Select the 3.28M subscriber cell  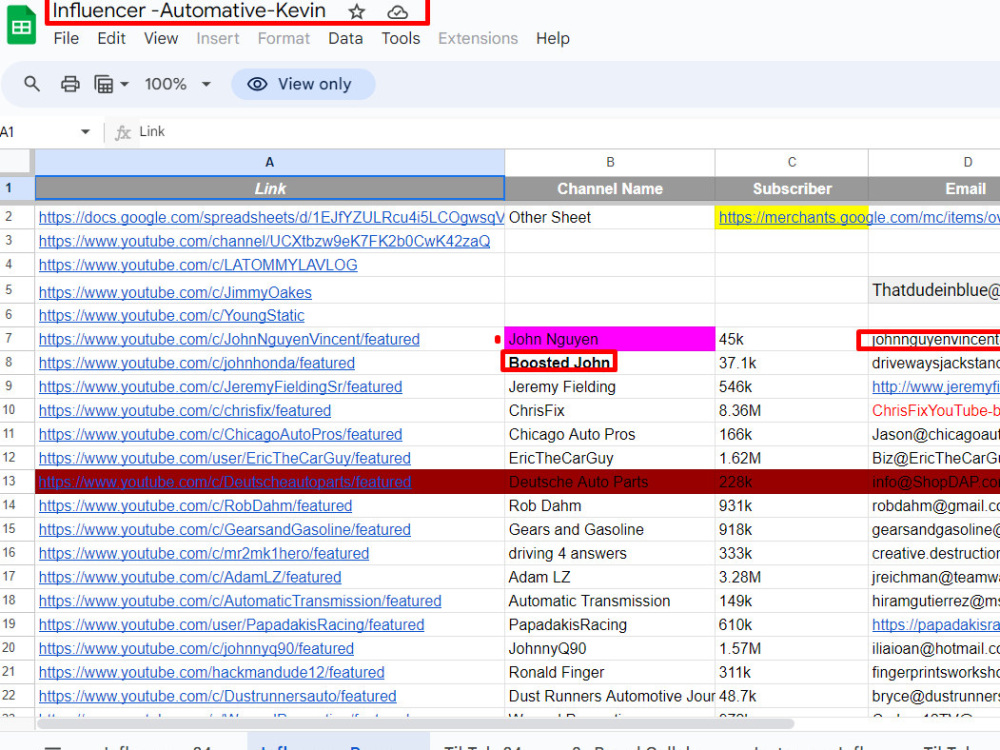[x=791, y=577]
